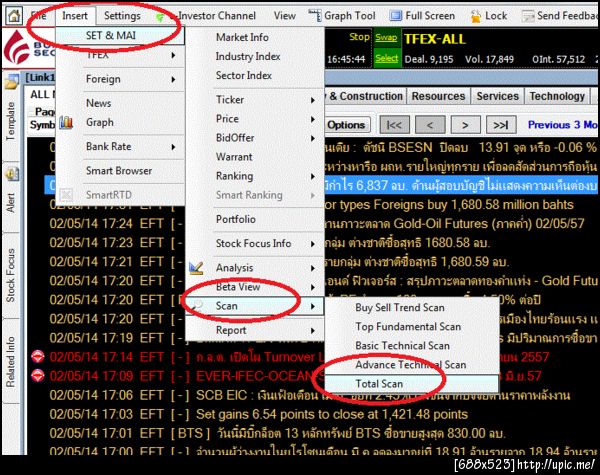This screenshot has width=600, height=475.
Task: Open the Insert menu
Action: coord(75,16)
